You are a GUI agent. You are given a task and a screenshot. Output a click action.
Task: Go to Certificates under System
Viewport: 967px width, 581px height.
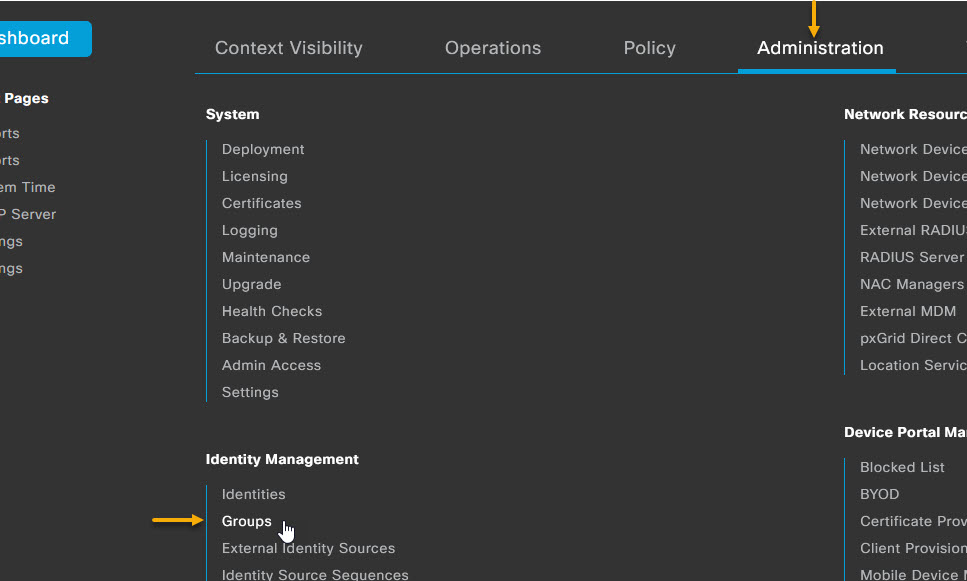pyautogui.click(x=261, y=204)
